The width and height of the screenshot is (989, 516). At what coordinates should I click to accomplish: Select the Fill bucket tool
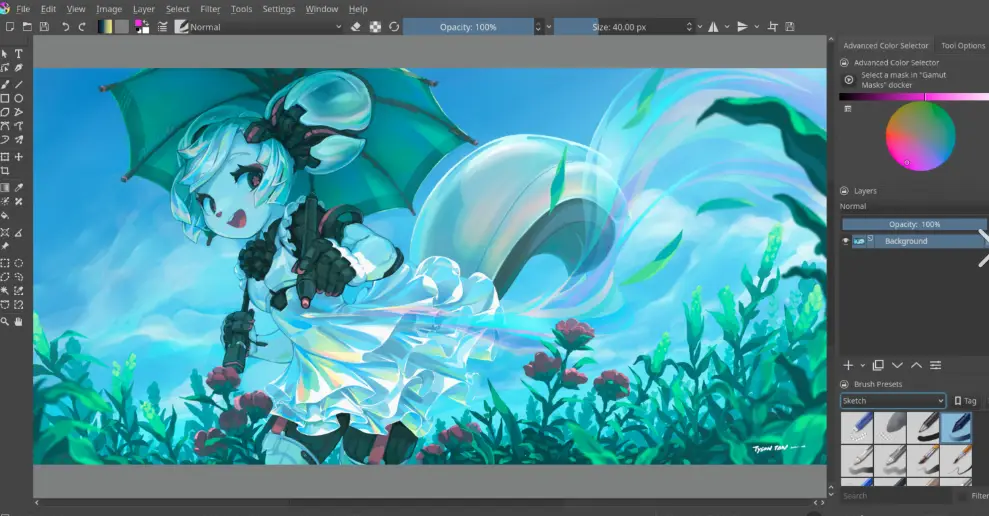point(5,216)
